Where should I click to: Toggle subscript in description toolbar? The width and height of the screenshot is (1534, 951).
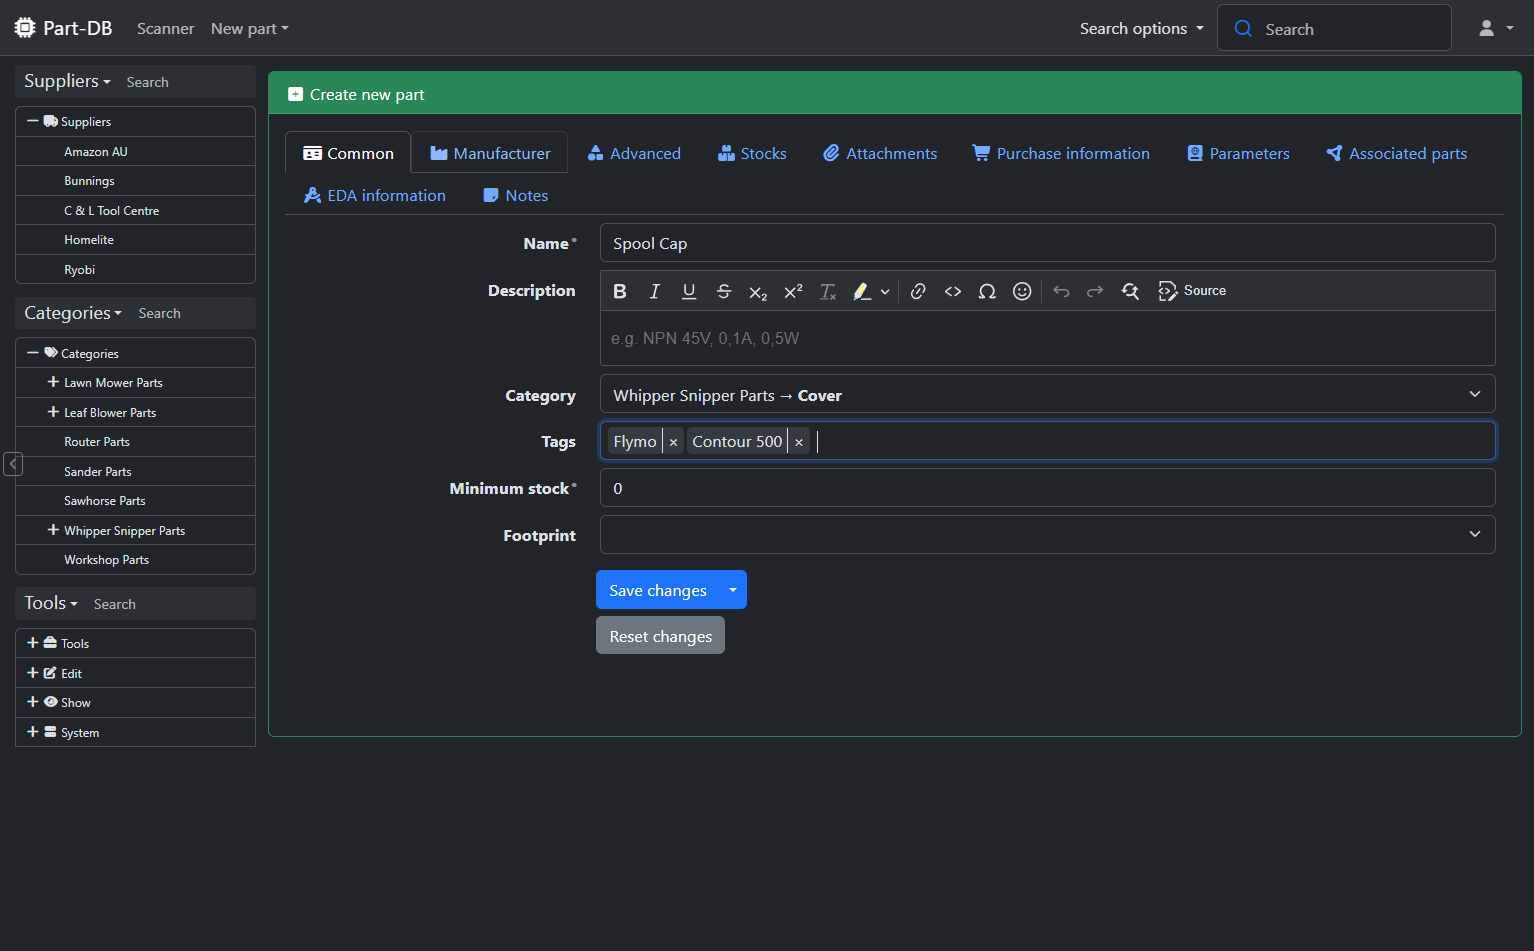758,291
